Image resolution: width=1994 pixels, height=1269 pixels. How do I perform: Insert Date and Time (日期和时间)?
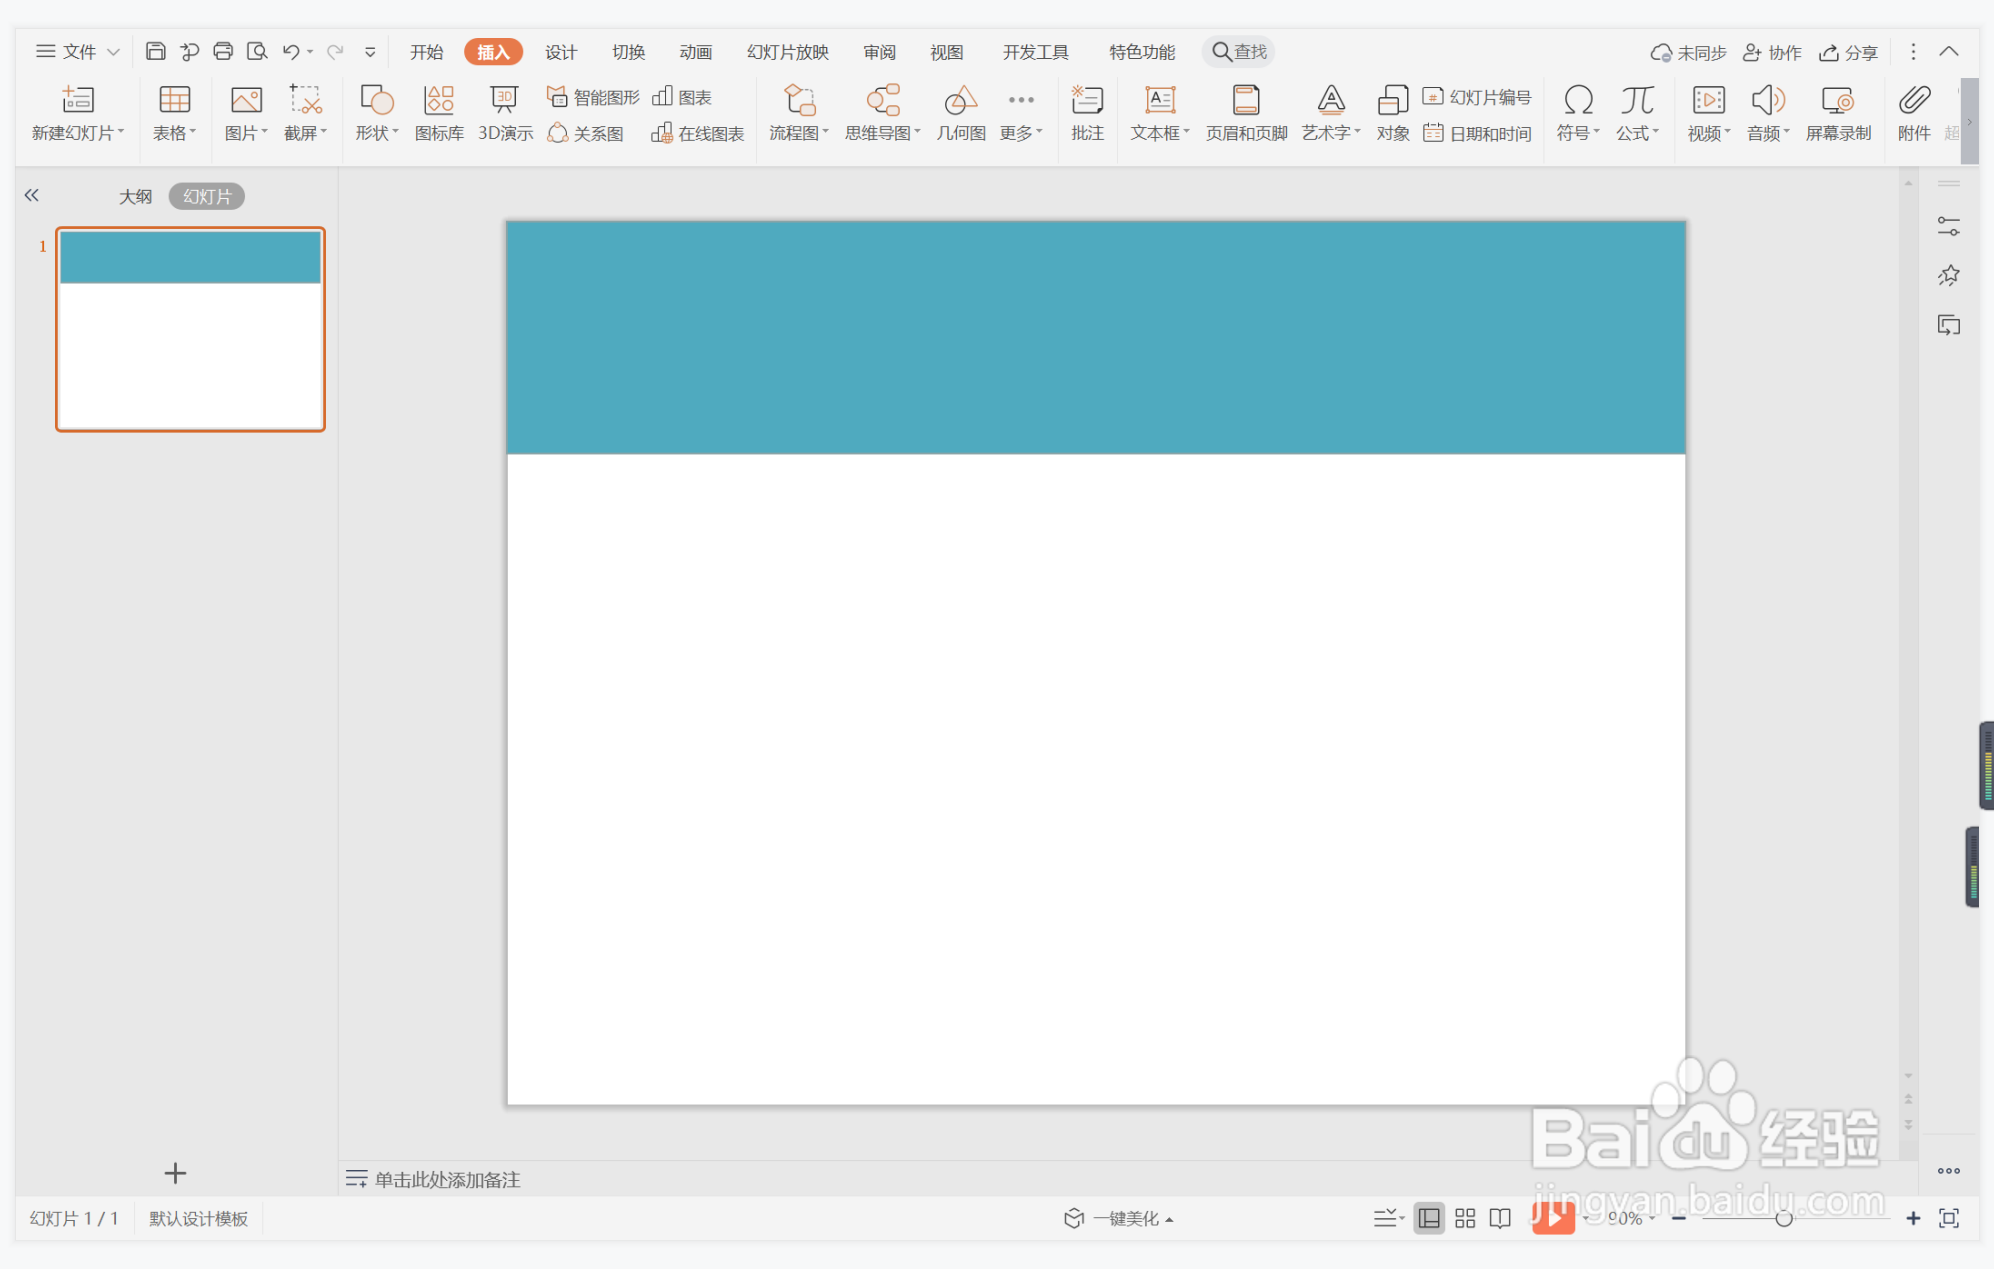click(x=1477, y=133)
